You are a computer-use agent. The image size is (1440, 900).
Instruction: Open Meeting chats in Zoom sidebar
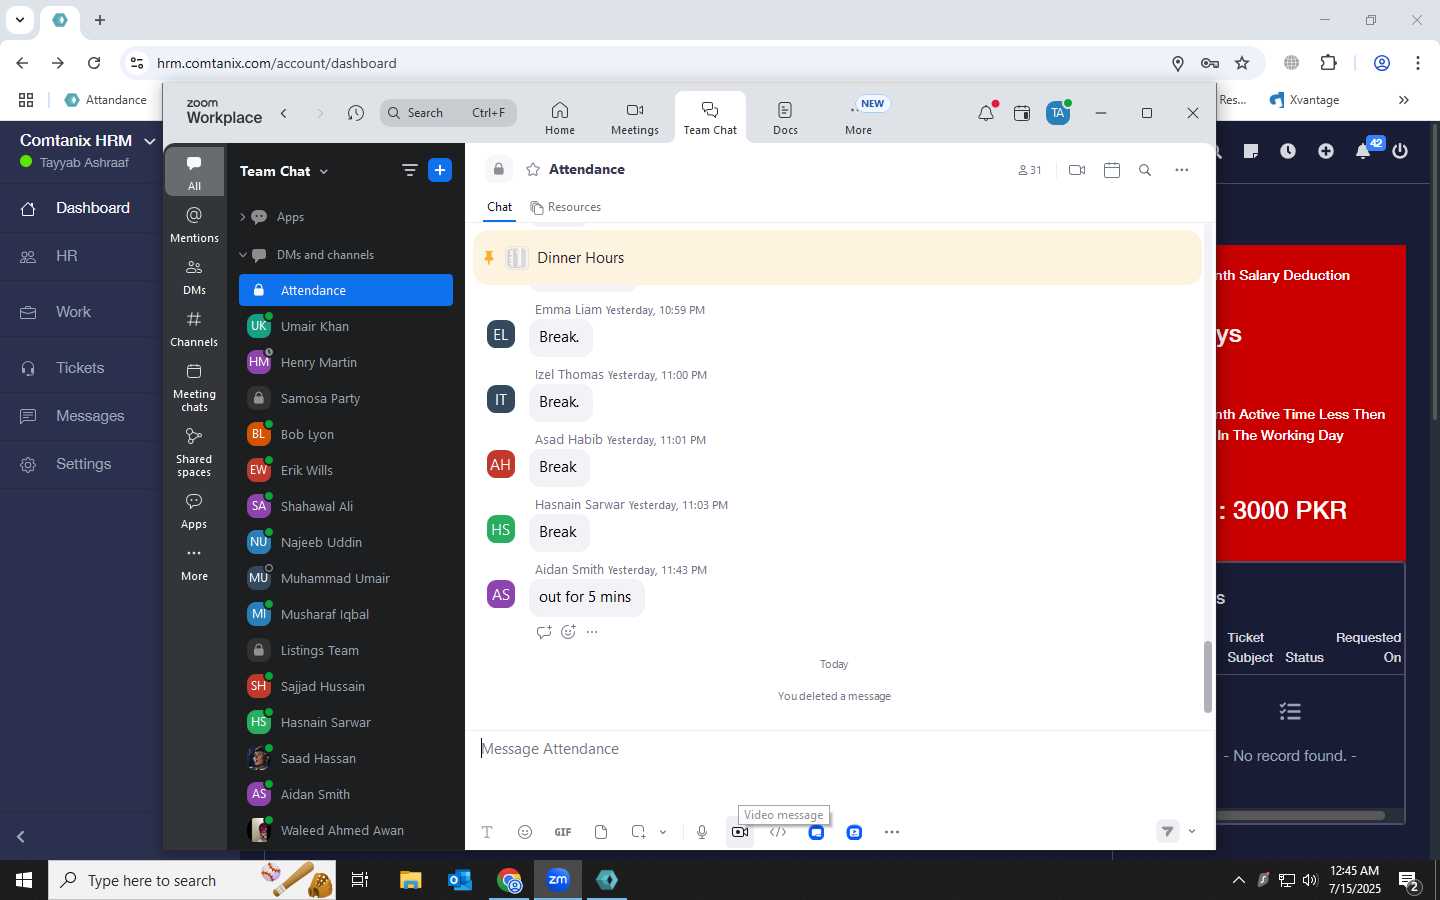point(194,387)
